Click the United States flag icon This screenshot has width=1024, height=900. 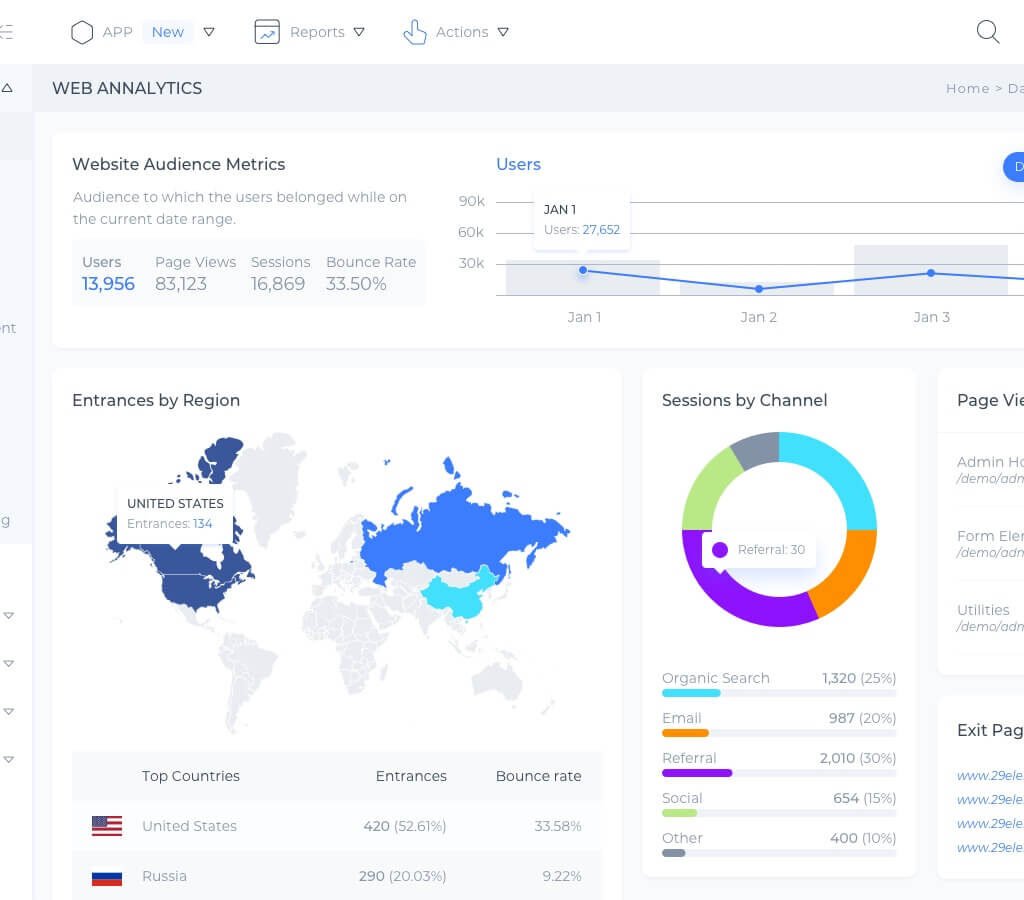(x=107, y=826)
